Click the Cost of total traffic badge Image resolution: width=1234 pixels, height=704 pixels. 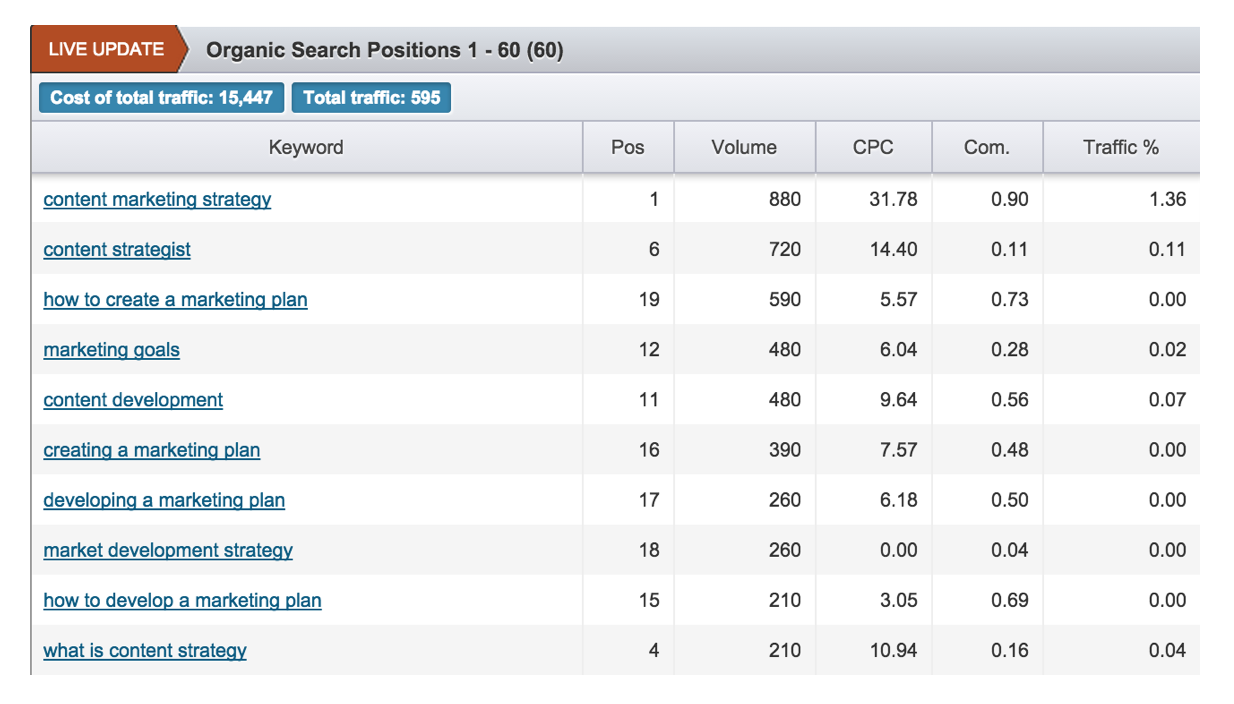pyautogui.click(x=162, y=98)
